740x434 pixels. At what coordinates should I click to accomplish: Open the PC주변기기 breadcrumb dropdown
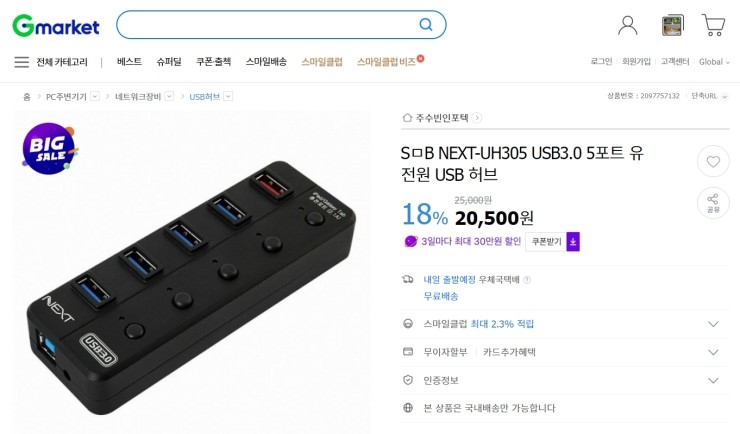point(95,96)
